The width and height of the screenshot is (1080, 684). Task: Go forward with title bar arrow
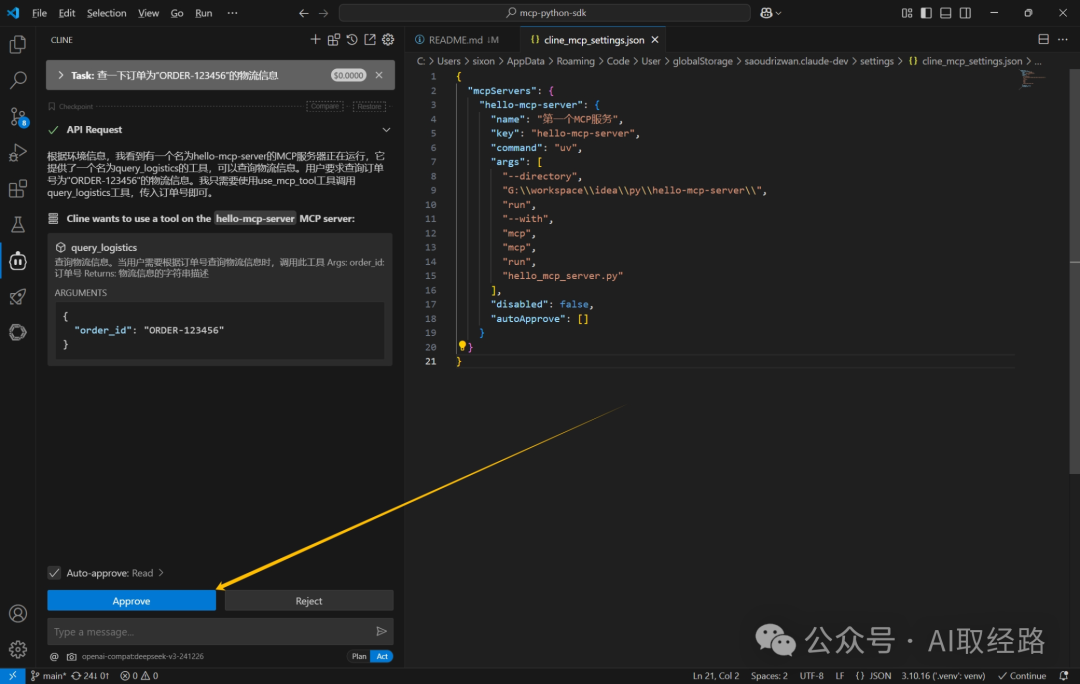tap(323, 13)
